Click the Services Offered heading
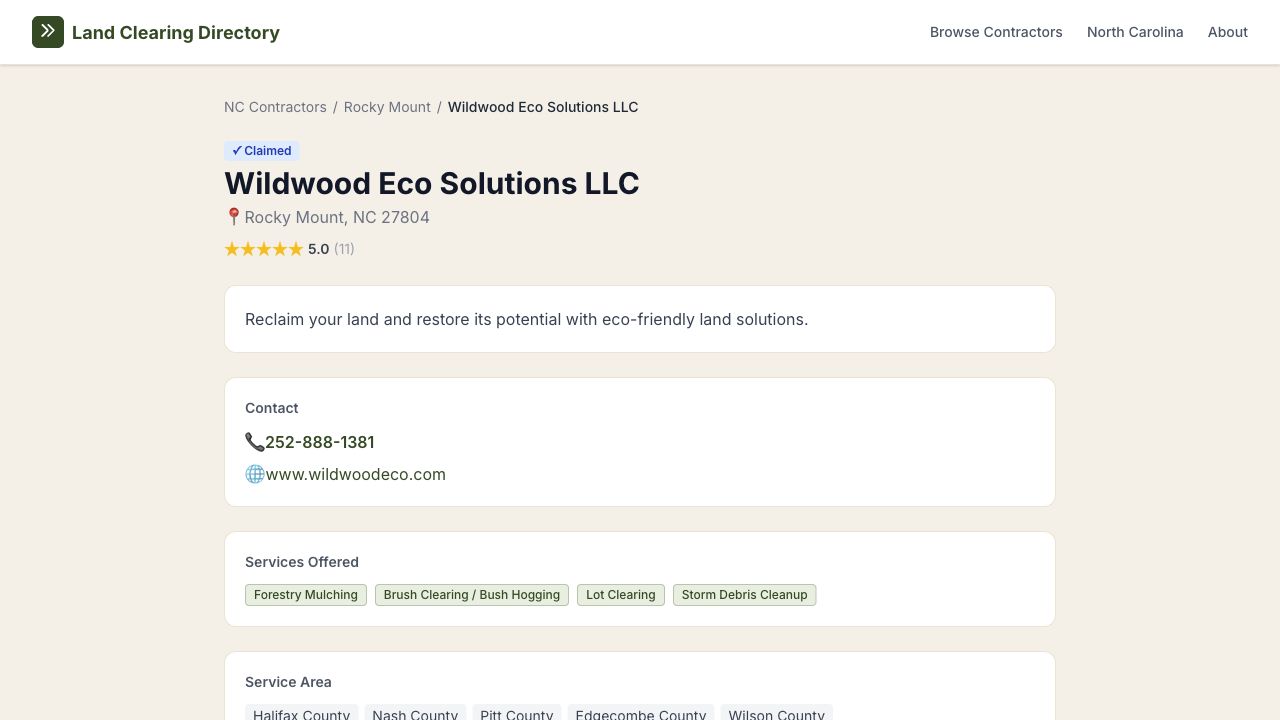The width and height of the screenshot is (1280, 720). tap(302, 562)
